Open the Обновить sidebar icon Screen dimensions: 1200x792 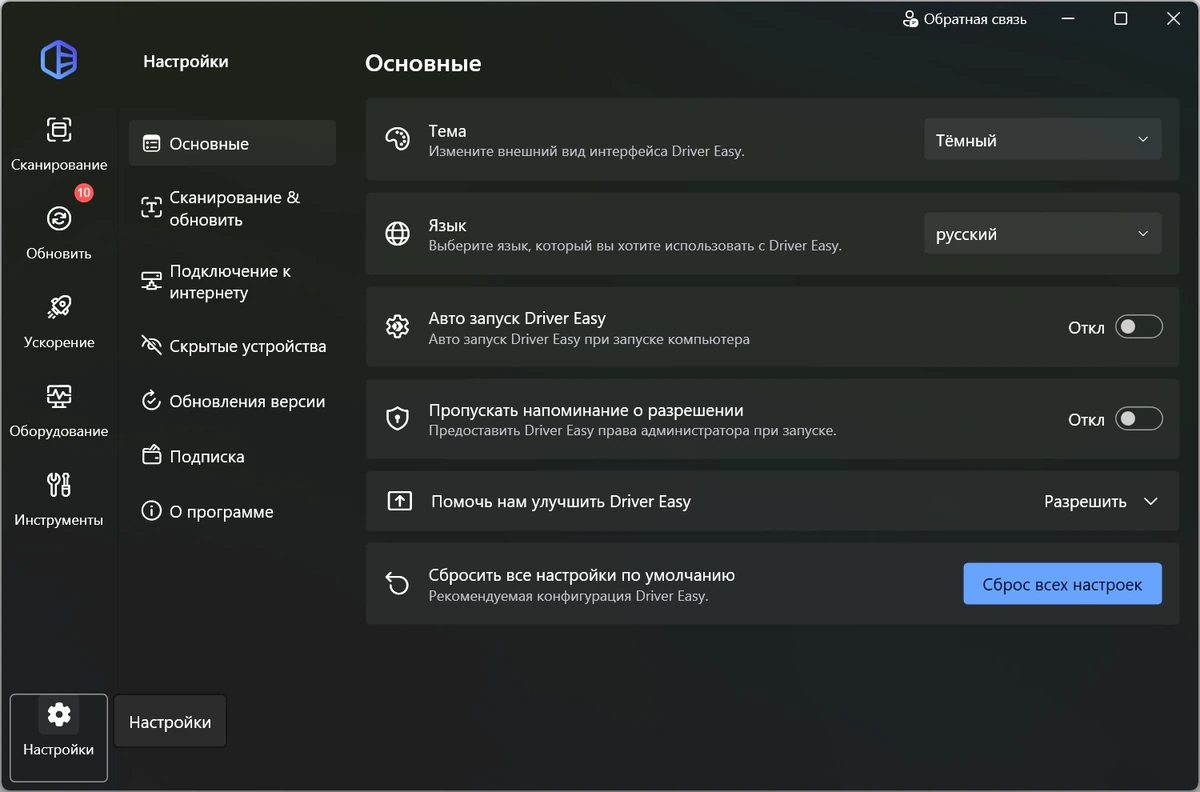tap(59, 219)
